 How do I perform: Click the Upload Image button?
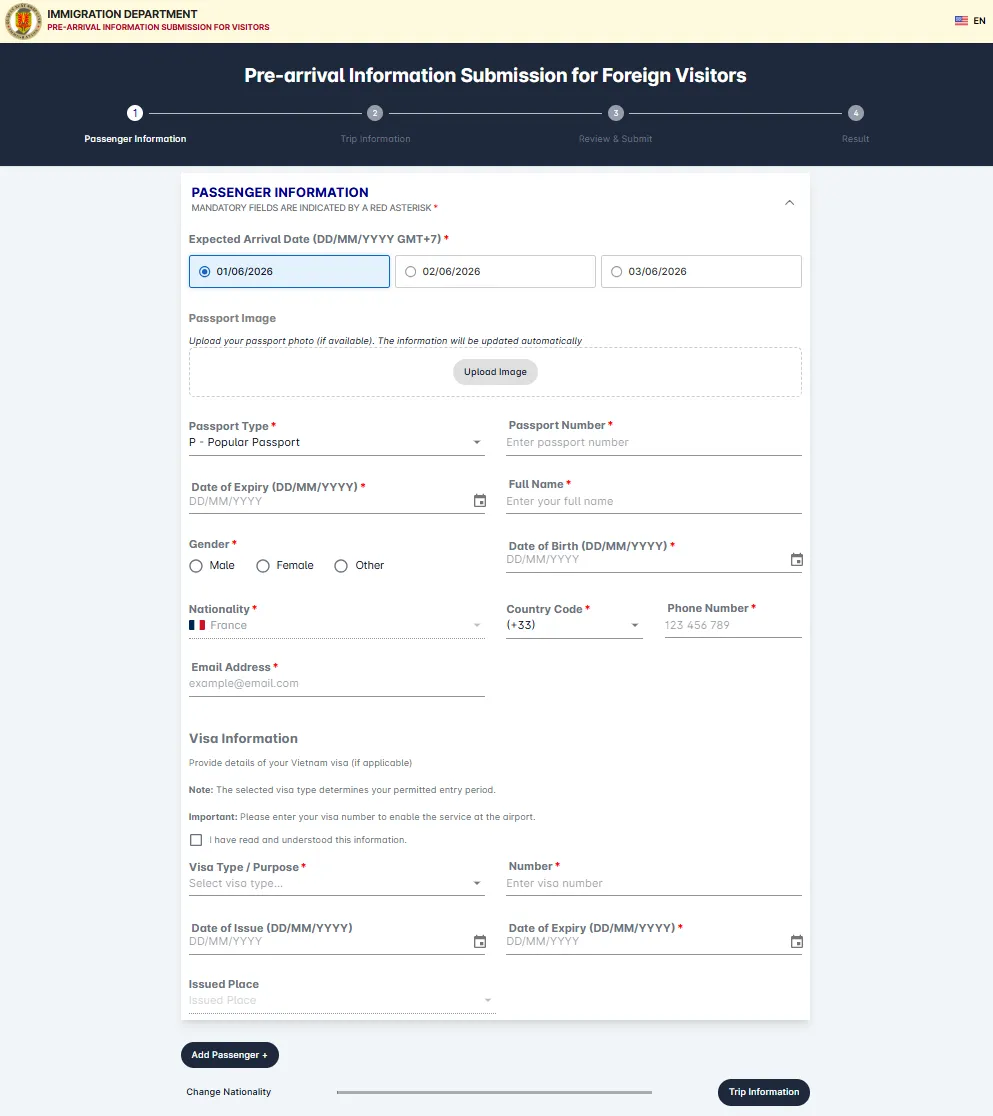click(x=495, y=372)
